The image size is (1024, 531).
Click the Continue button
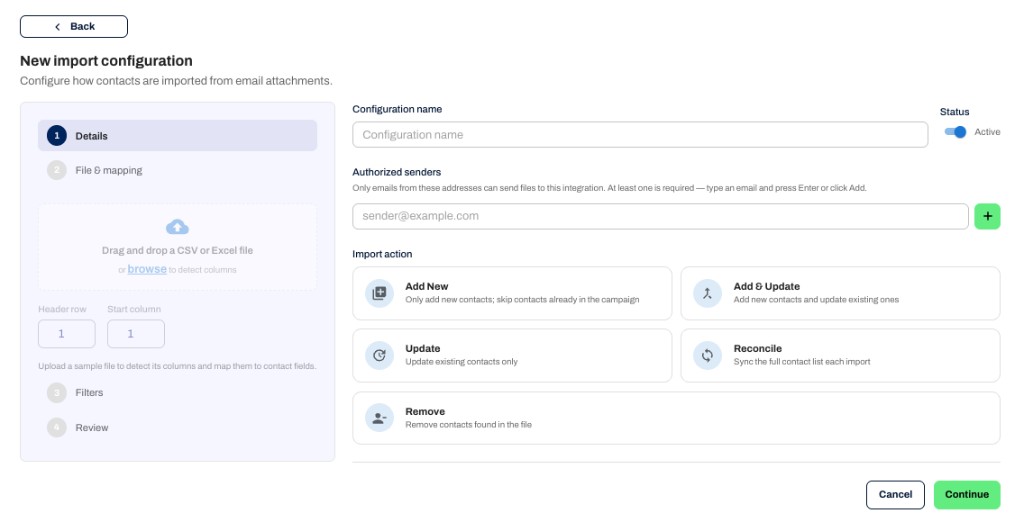click(967, 495)
